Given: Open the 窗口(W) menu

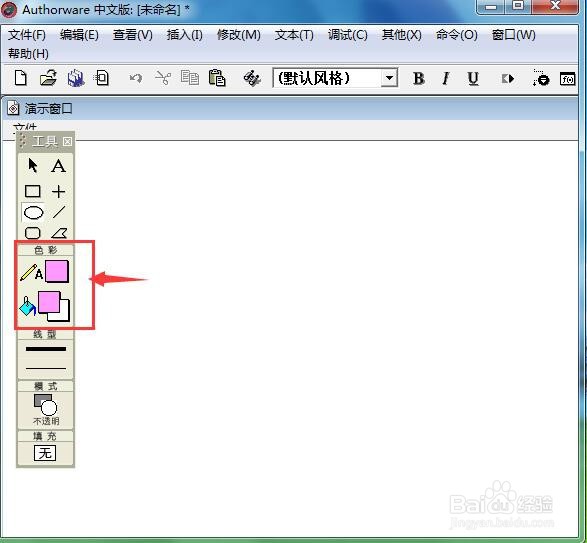Looking at the screenshot, I should [x=514, y=35].
